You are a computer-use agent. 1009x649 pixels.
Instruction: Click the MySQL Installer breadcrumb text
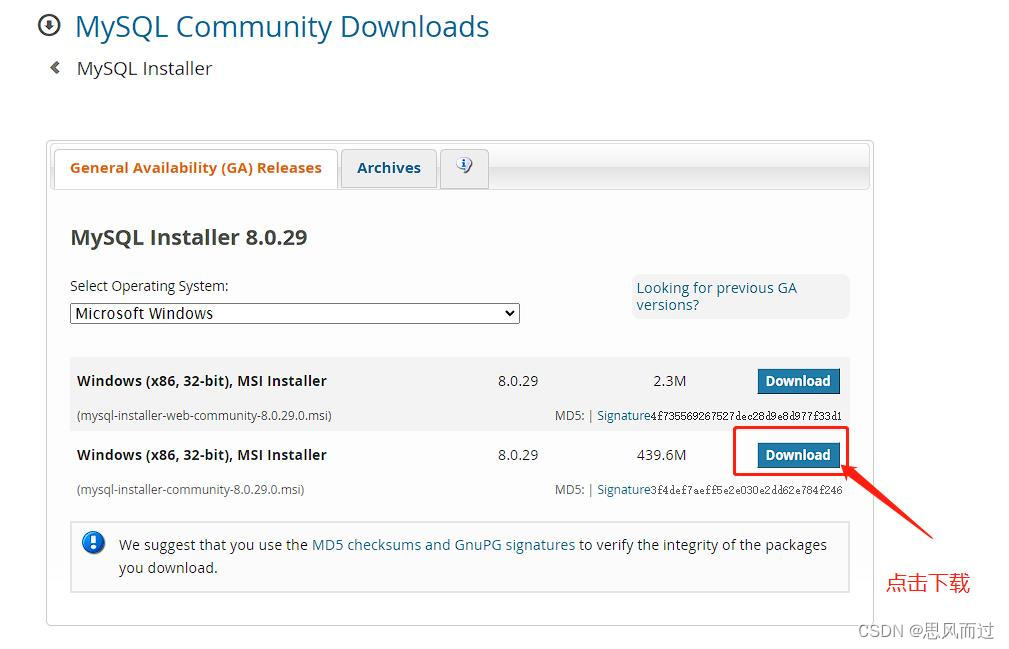144,68
